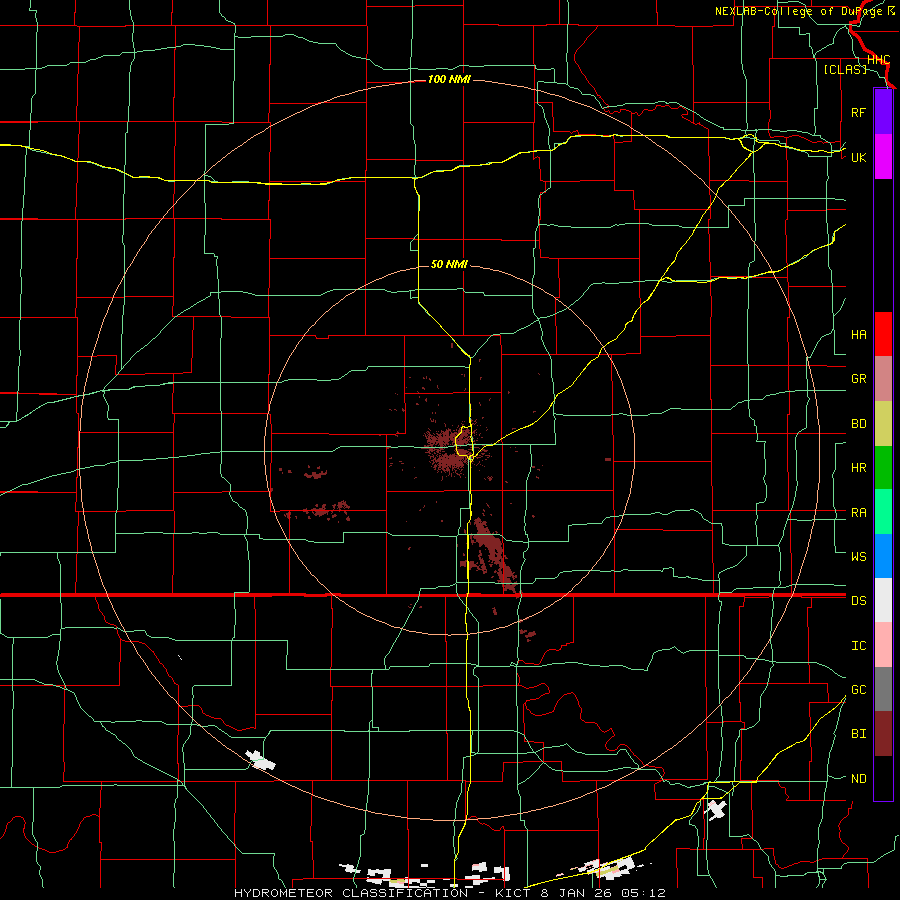Select the BD yellow legend swatch

click(883, 424)
